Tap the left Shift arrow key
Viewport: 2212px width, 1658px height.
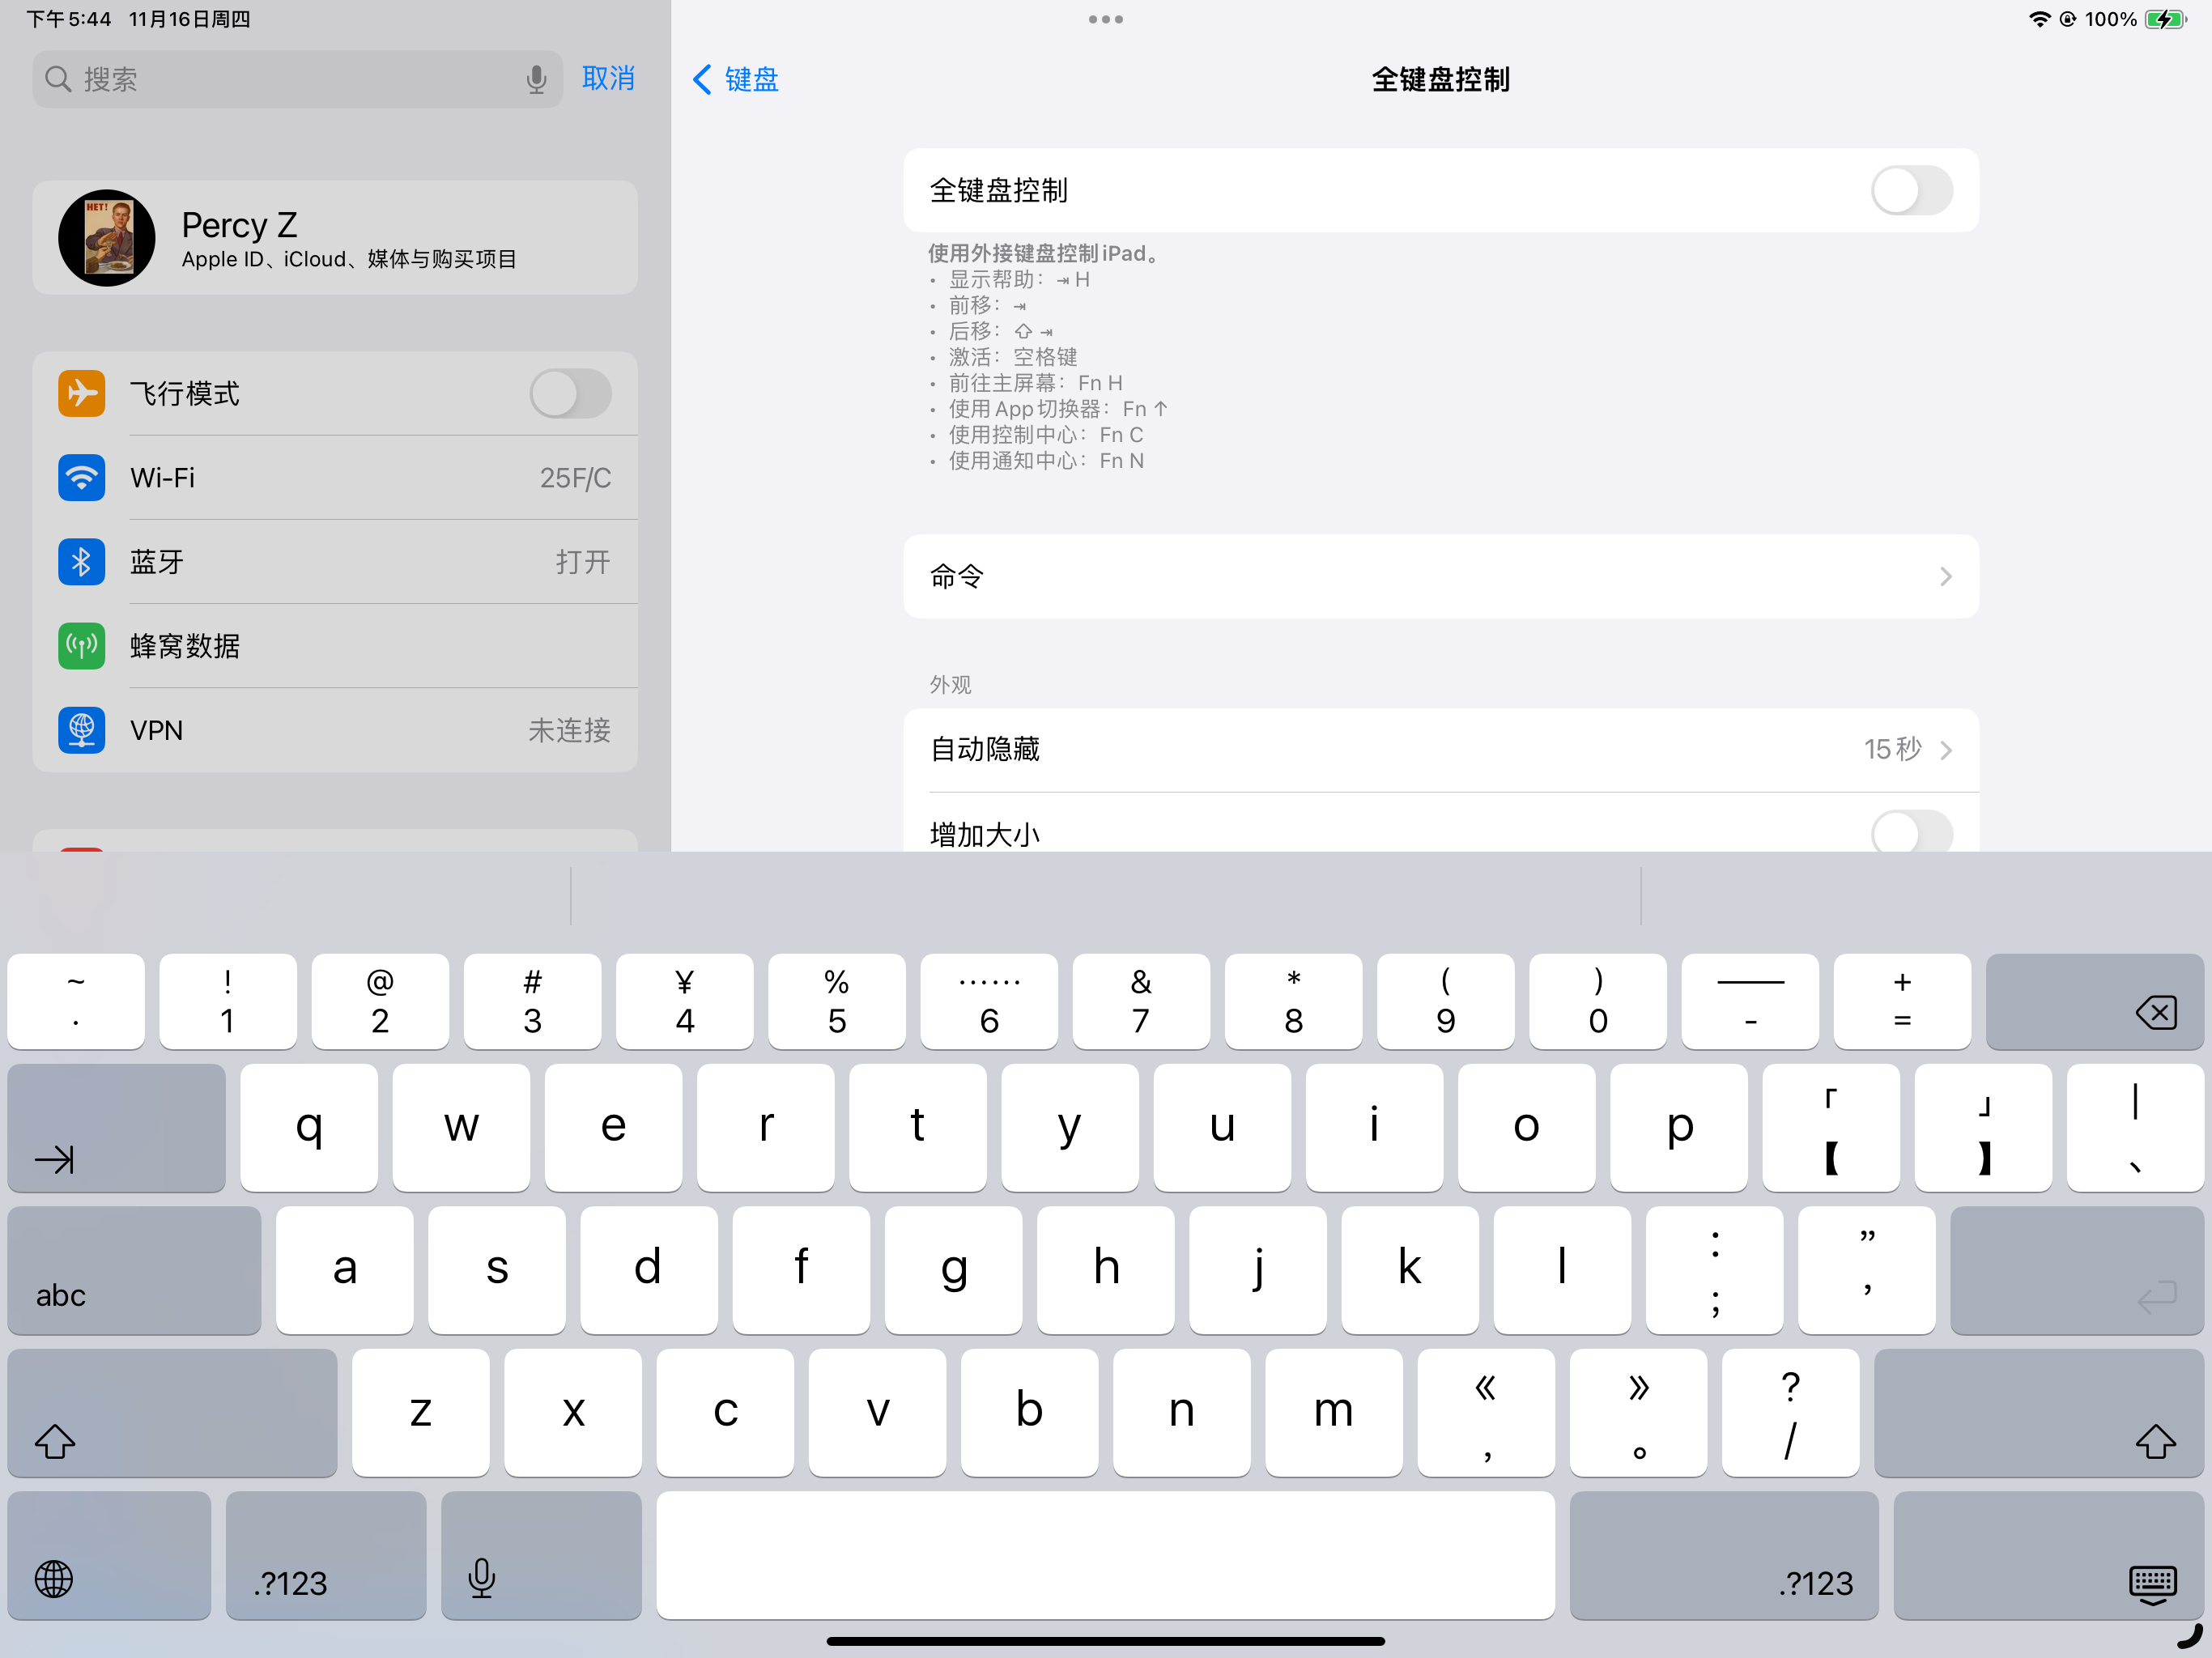pyautogui.click(x=55, y=1441)
